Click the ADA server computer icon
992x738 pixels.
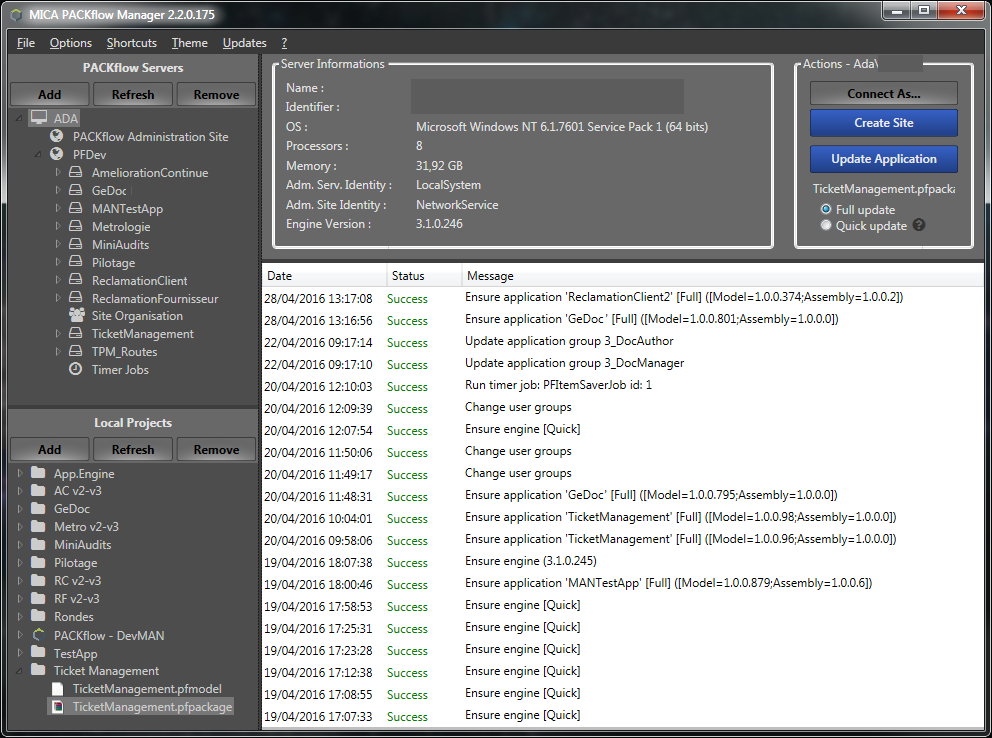(x=39, y=118)
